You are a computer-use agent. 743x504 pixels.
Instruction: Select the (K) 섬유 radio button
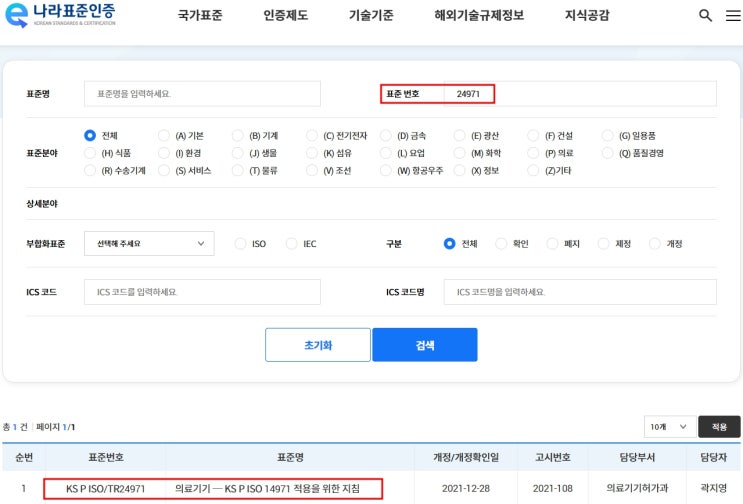(x=312, y=153)
